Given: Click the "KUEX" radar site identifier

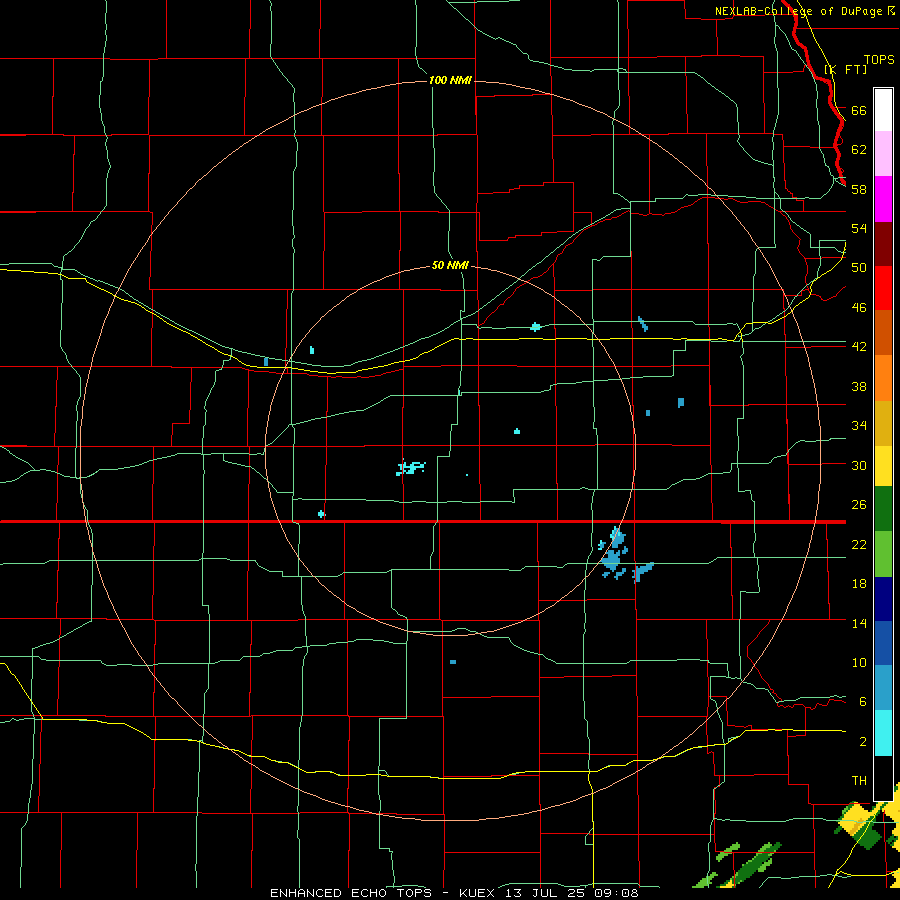Looking at the screenshot, I should coord(476,893).
